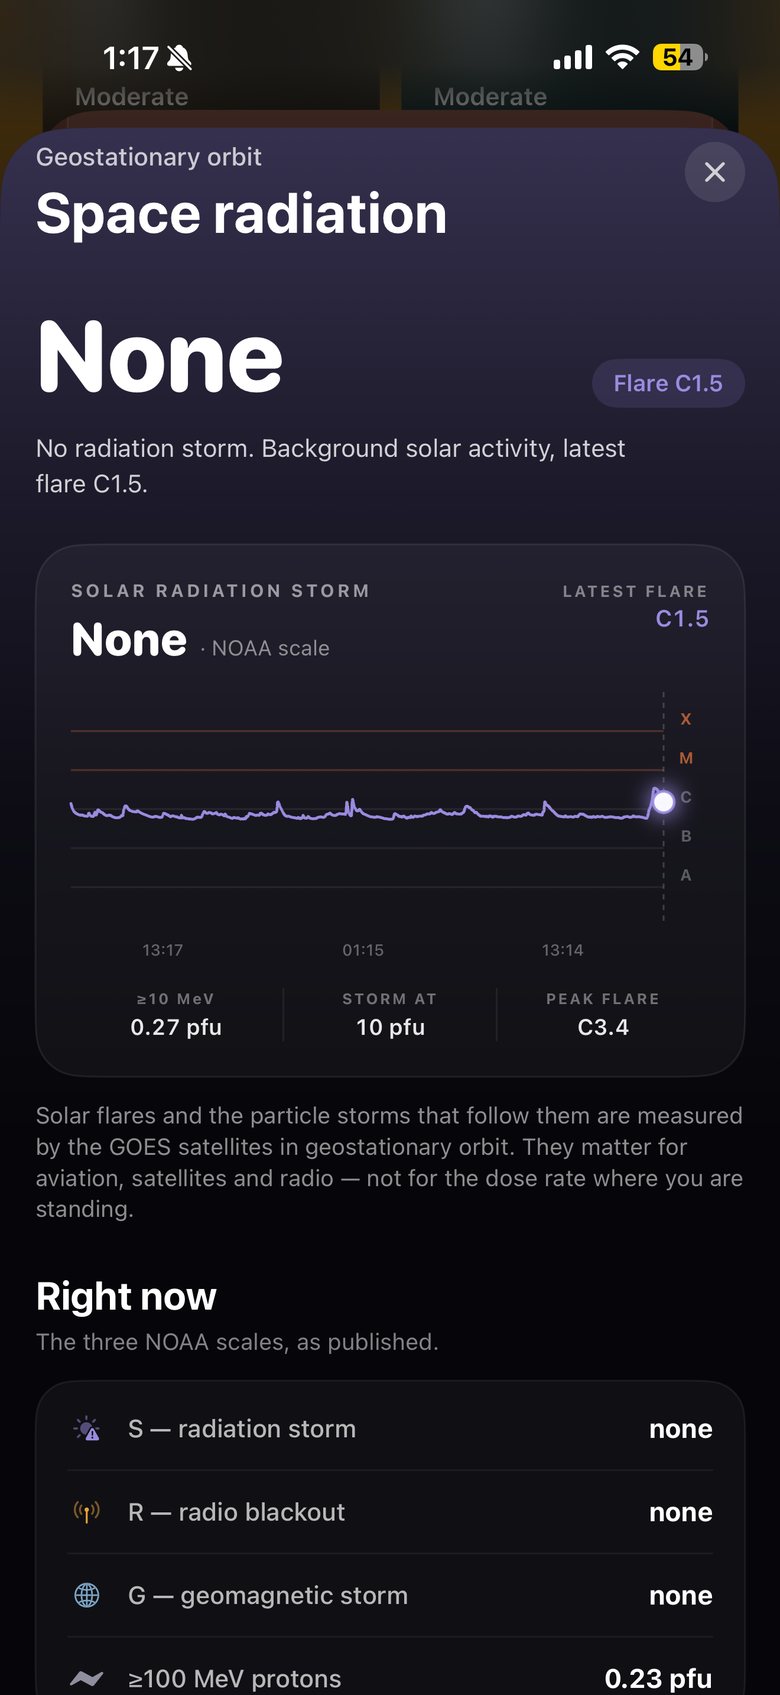
Task: Select the glowing current flare point on chart
Action: 663,802
